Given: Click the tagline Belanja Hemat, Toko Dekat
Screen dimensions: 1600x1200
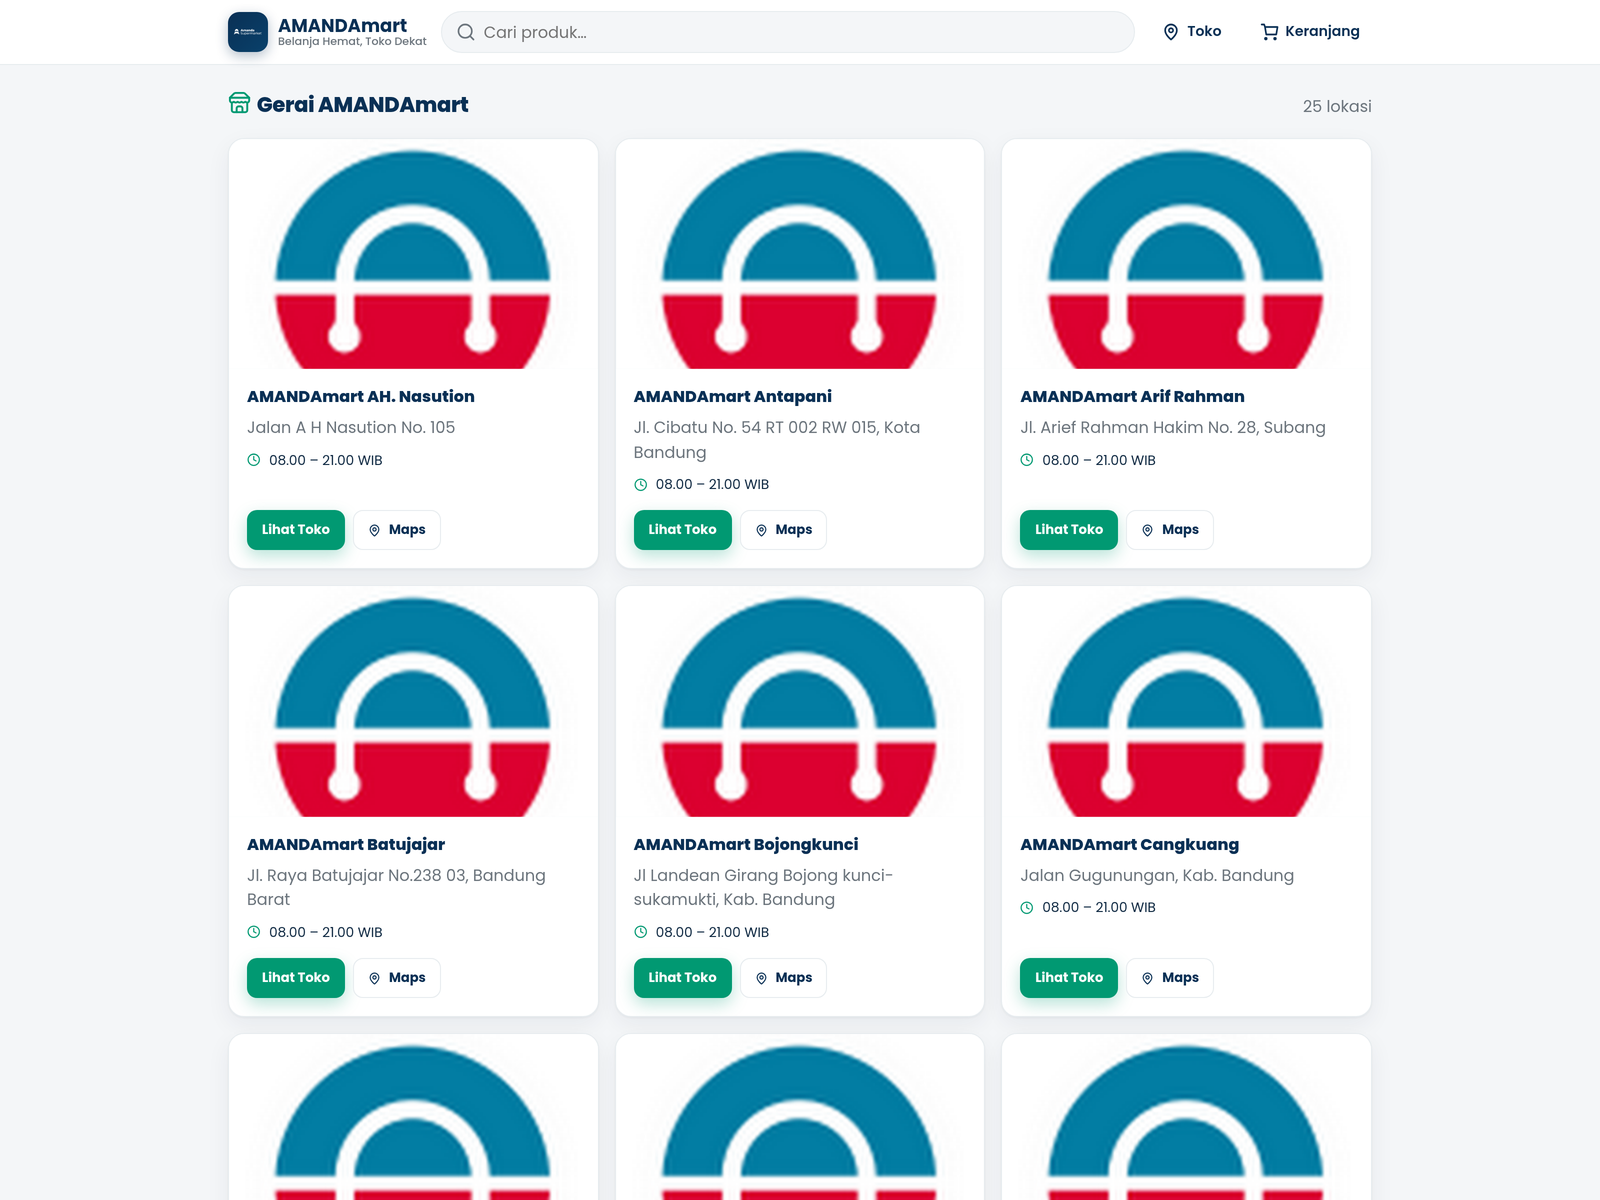Looking at the screenshot, I should (x=352, y=42).
